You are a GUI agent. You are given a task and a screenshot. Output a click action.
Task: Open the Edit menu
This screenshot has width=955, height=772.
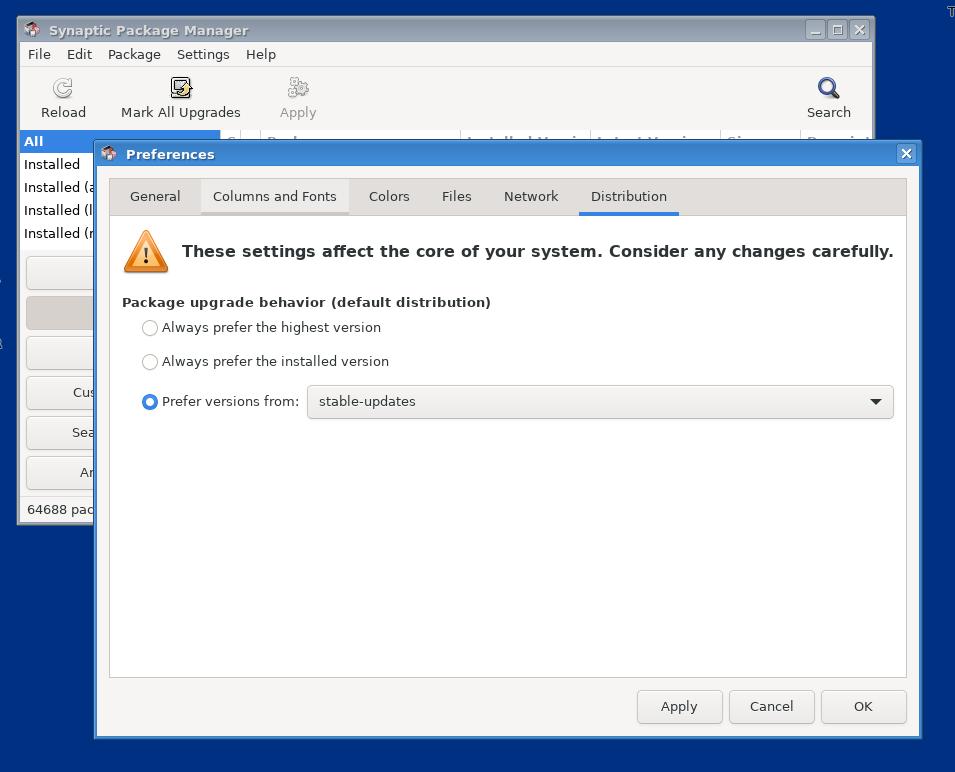click(x=79, y=55)
